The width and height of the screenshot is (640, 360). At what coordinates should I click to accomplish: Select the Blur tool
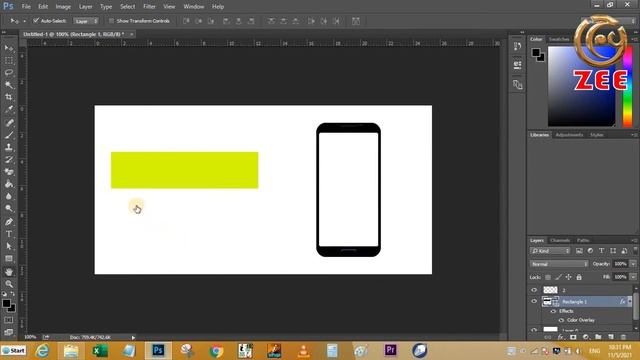click(9, 196)
